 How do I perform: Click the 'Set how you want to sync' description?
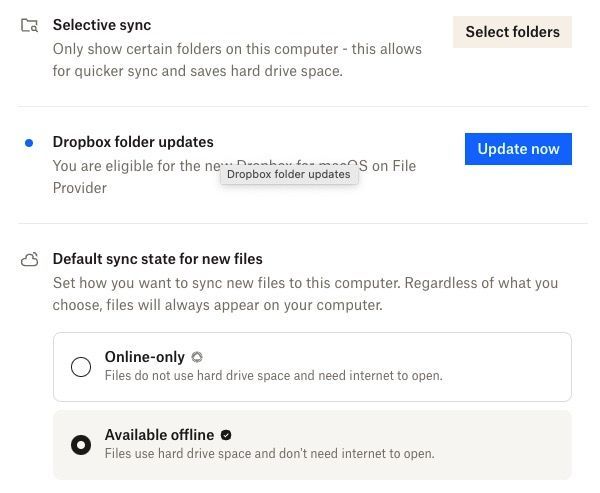pyautogui.click(x=305, y=294)
